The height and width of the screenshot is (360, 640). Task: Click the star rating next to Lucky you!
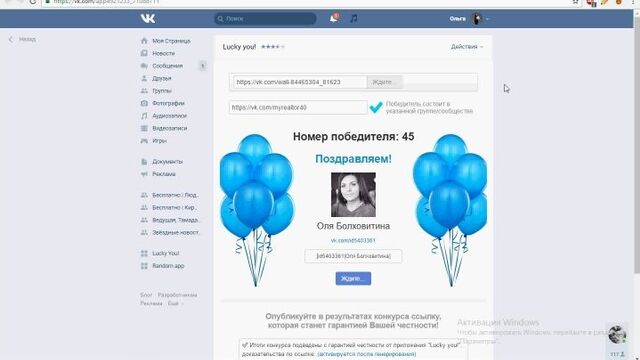pos(273,47)
